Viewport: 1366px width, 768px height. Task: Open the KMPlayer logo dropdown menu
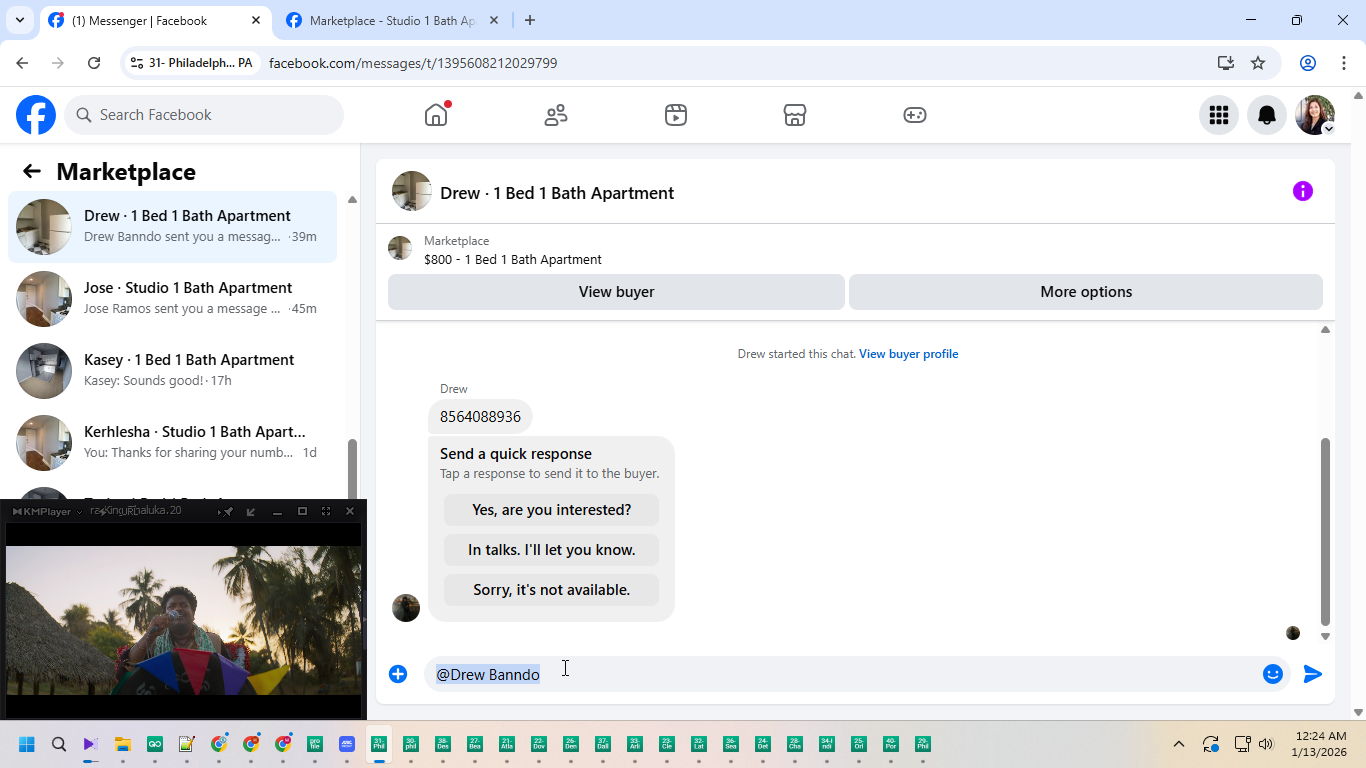coord(47,511)
